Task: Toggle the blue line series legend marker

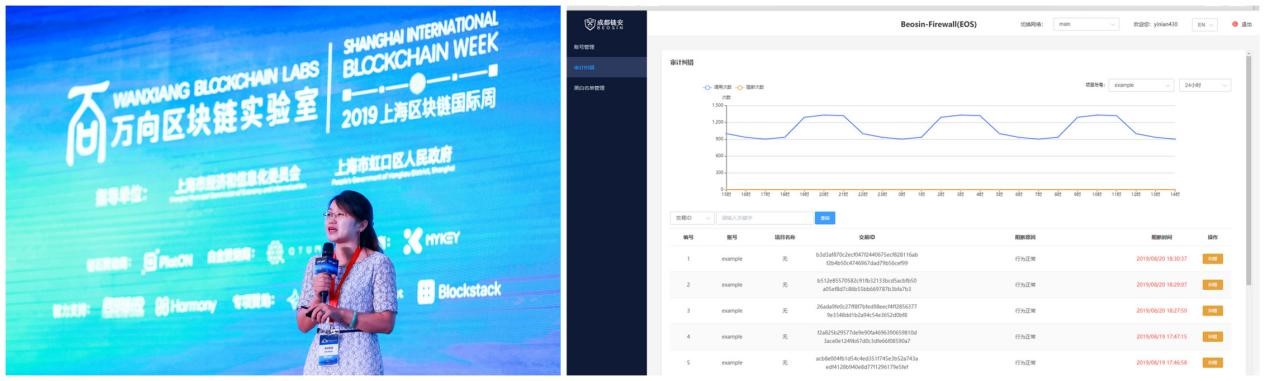Action: [x=707, y=87]
